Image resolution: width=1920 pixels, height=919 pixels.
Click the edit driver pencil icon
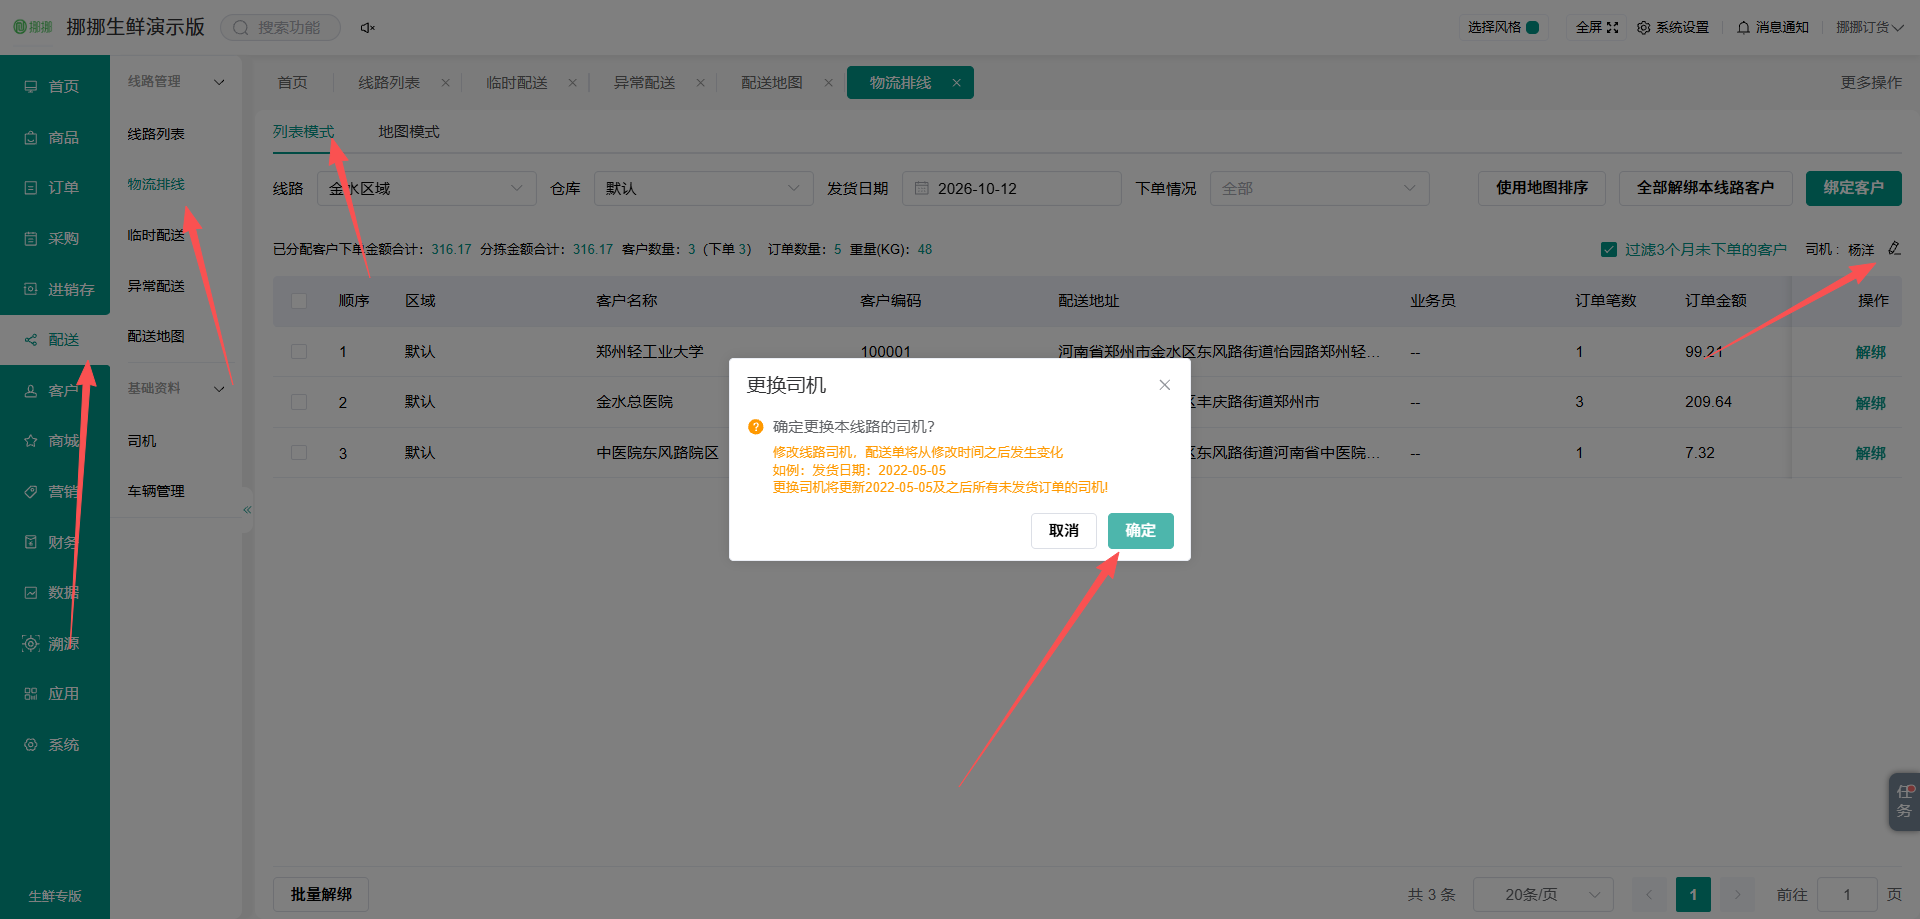coord(1894,248)
